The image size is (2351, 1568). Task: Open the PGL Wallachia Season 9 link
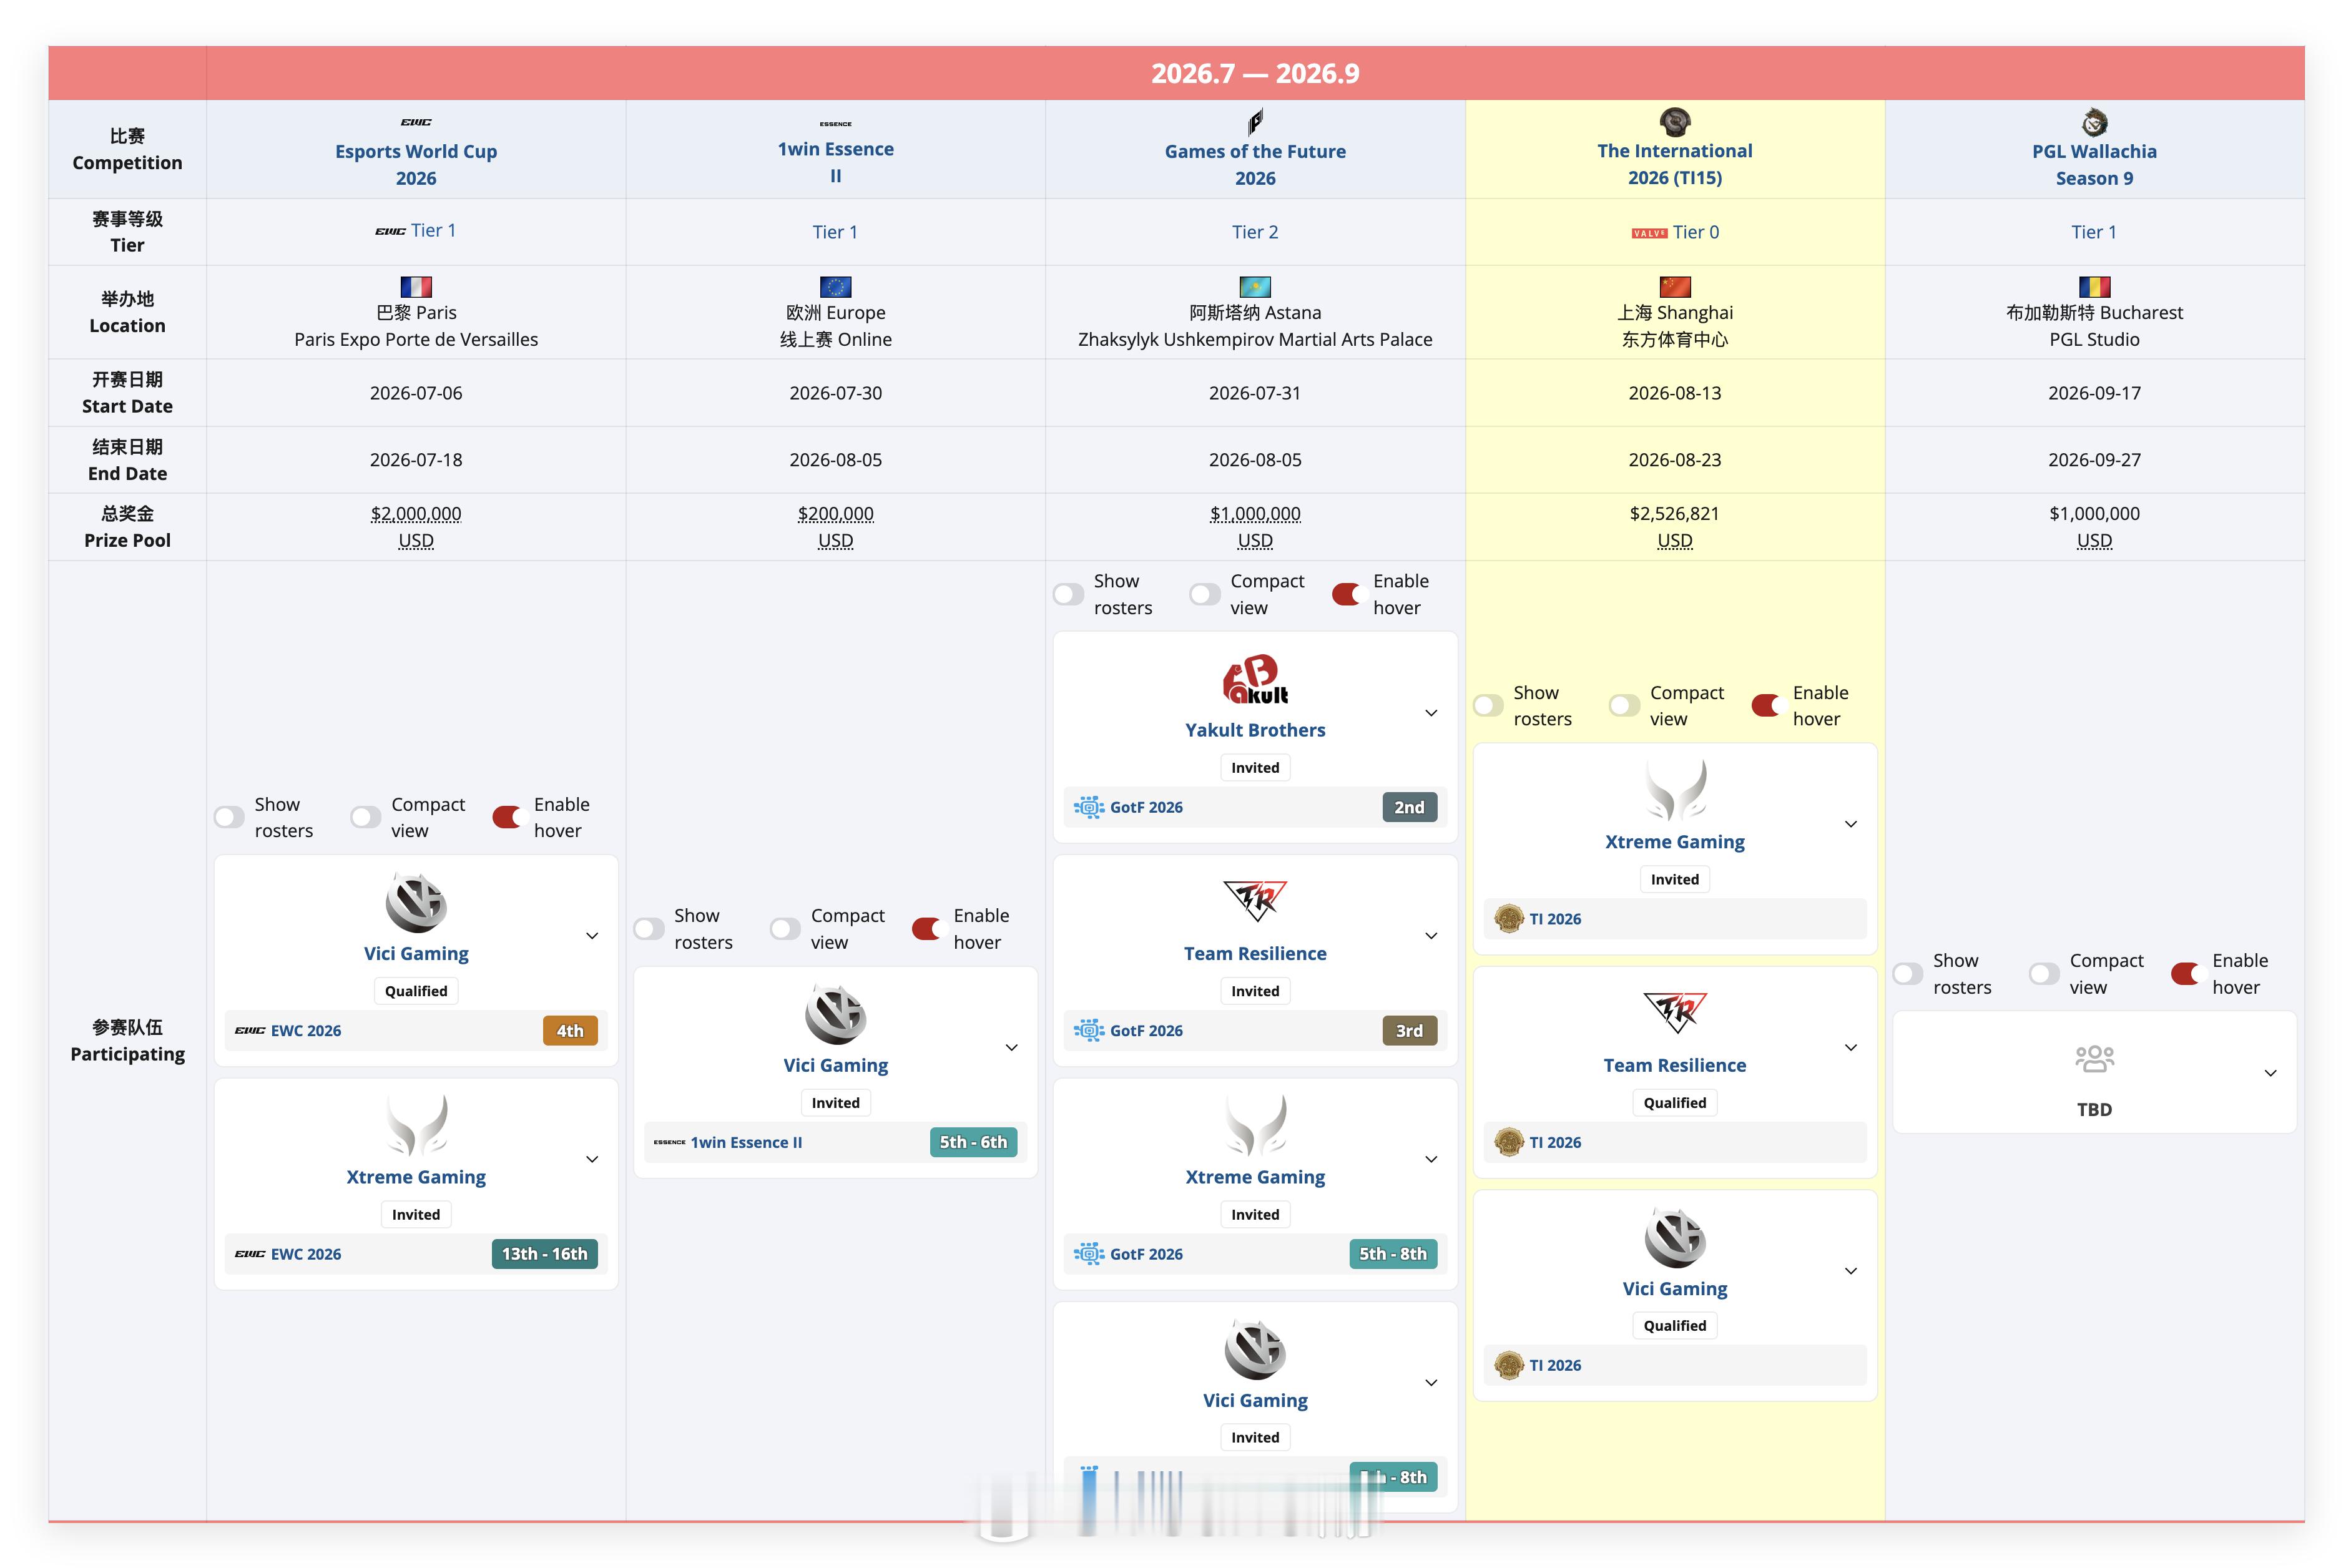(x=2094, y=165)
